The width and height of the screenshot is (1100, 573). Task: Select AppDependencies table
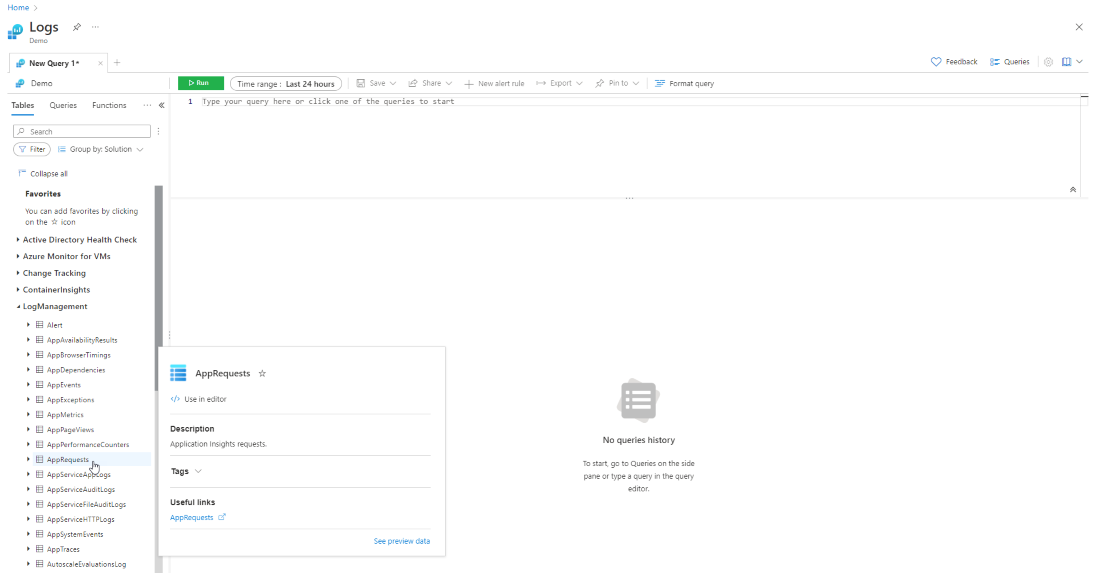[x=76, y=370]
